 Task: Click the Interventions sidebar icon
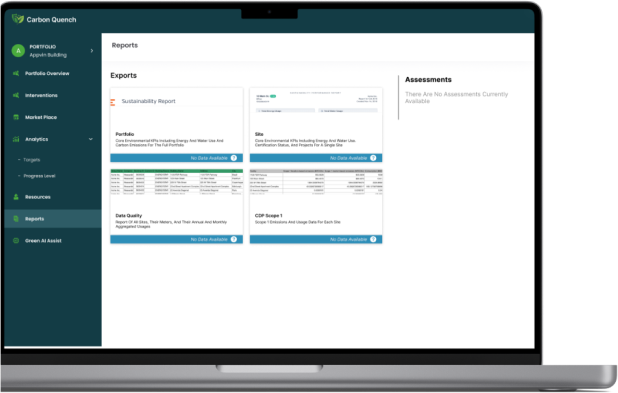coord(16,95)
